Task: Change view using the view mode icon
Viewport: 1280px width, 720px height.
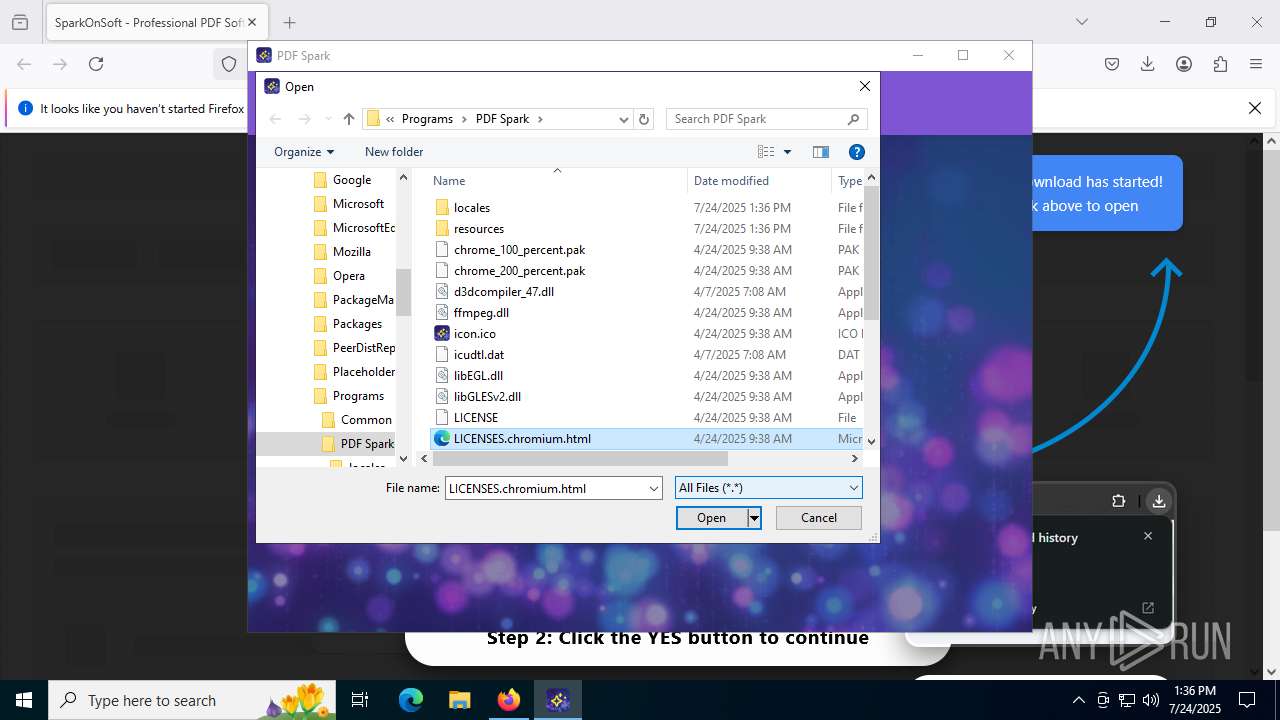Action: coord(766,152)
